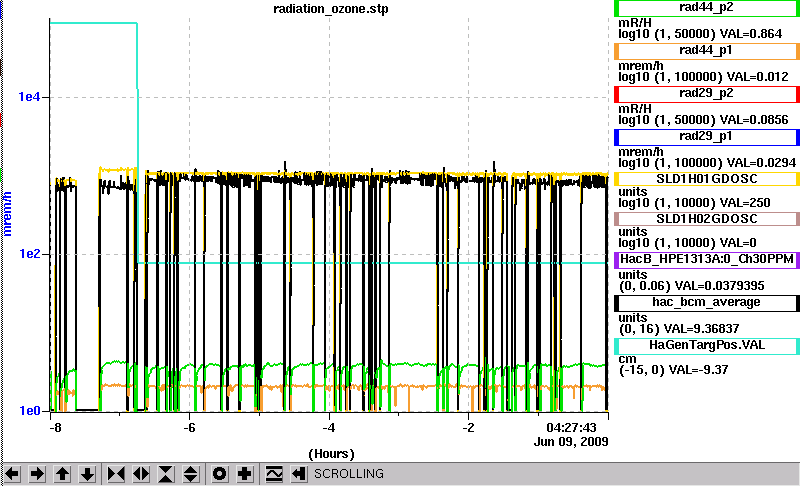Click the circle auto-scale toolbar button
This screenshot has width=800, height=486.
click(x=219, y=474)
